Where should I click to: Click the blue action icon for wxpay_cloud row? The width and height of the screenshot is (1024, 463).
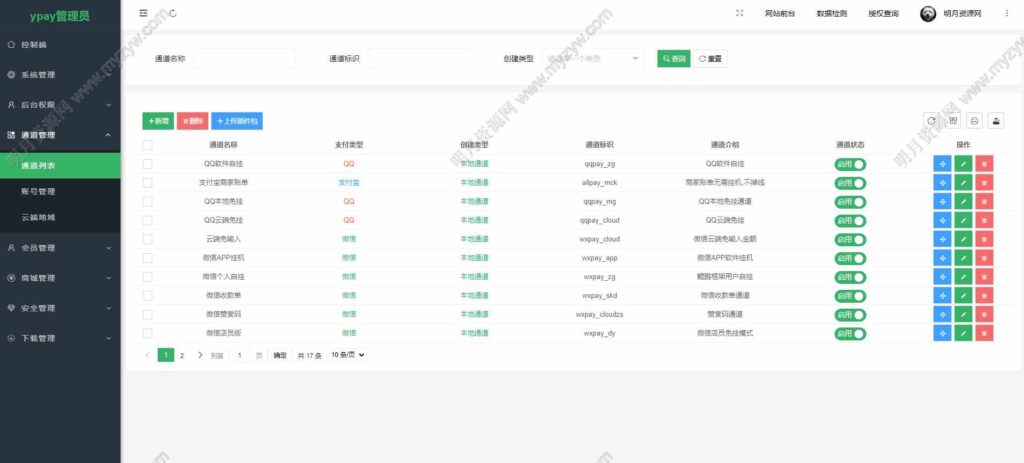click(x=942, y=239)
